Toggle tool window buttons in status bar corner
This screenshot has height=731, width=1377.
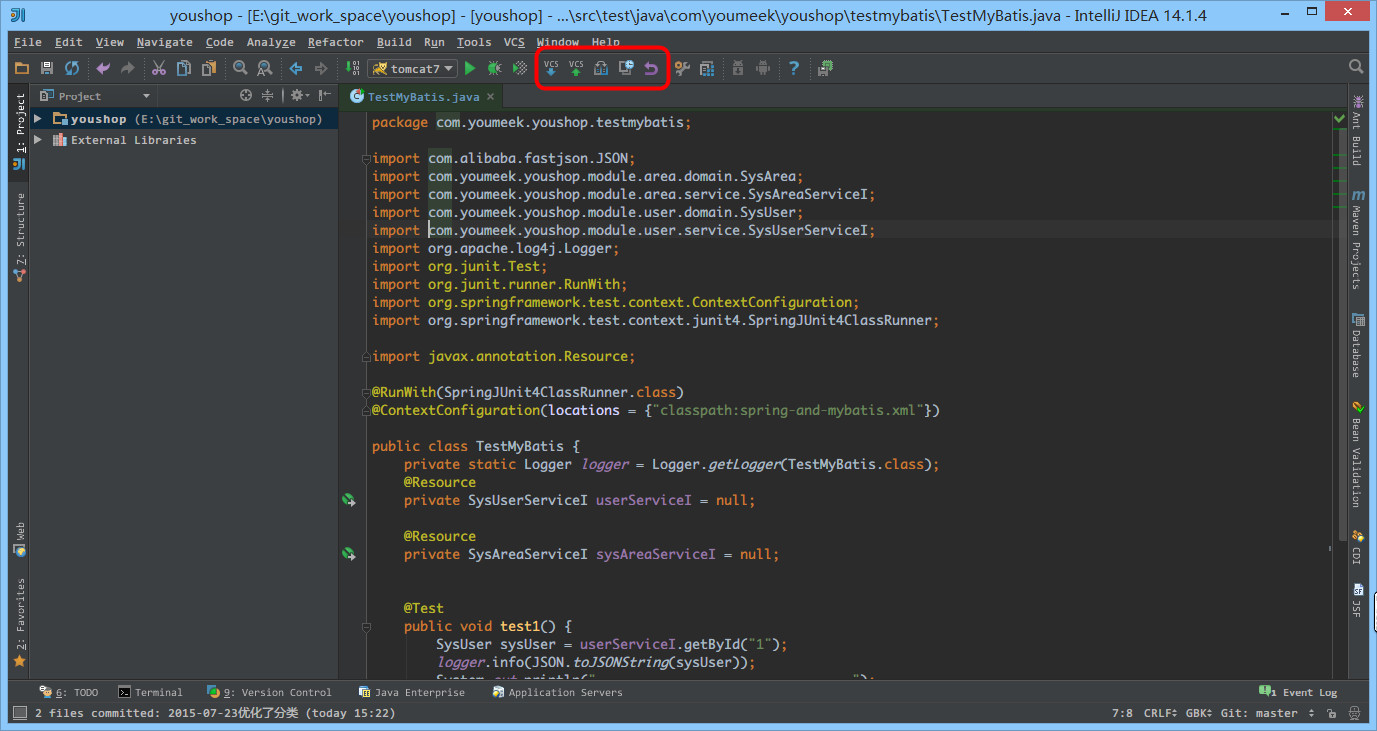point(19,713)
